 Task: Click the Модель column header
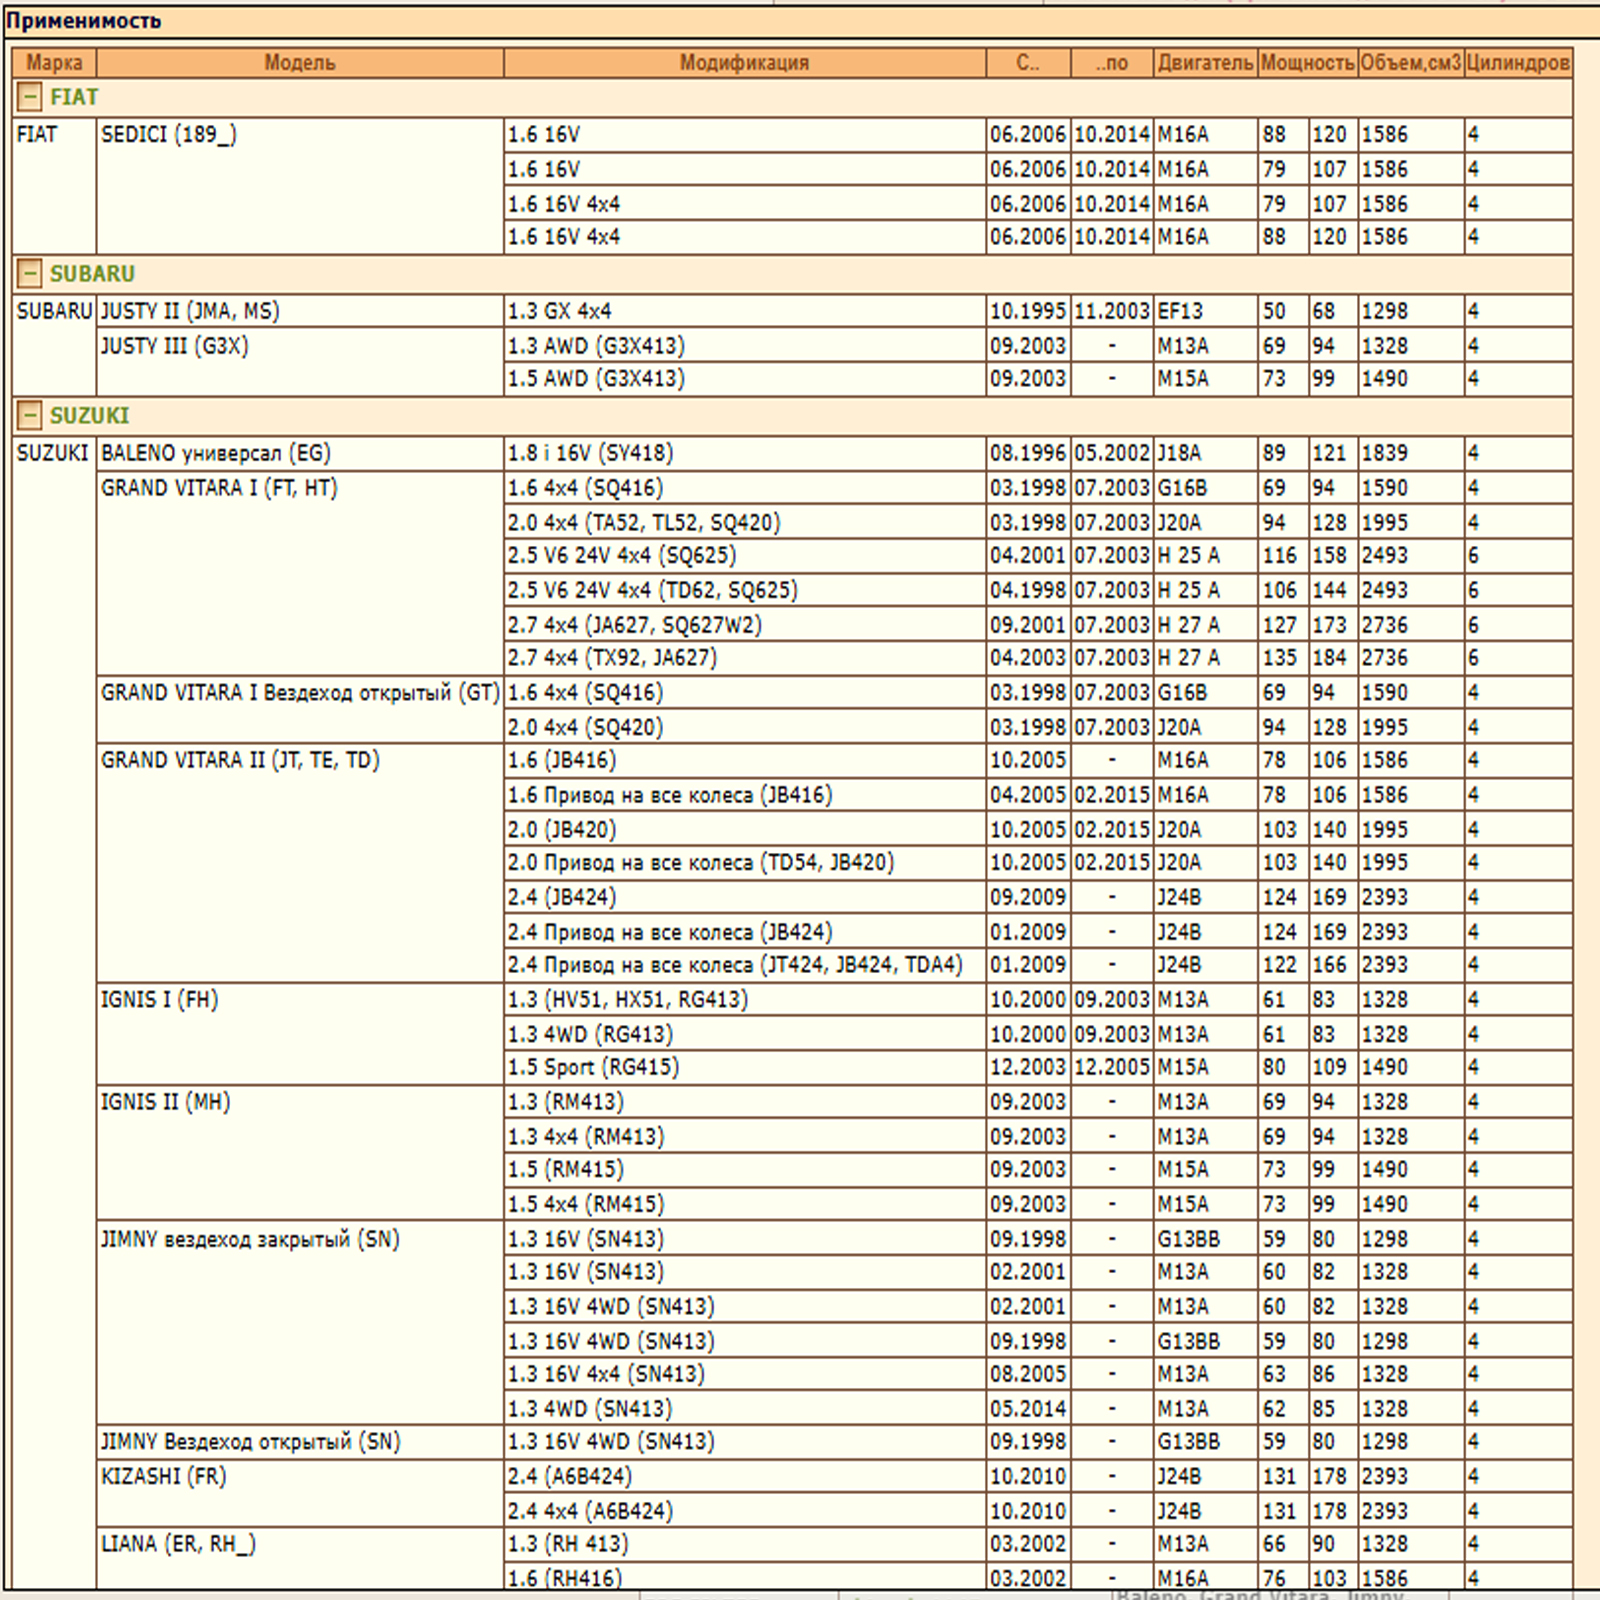point(299,63)
